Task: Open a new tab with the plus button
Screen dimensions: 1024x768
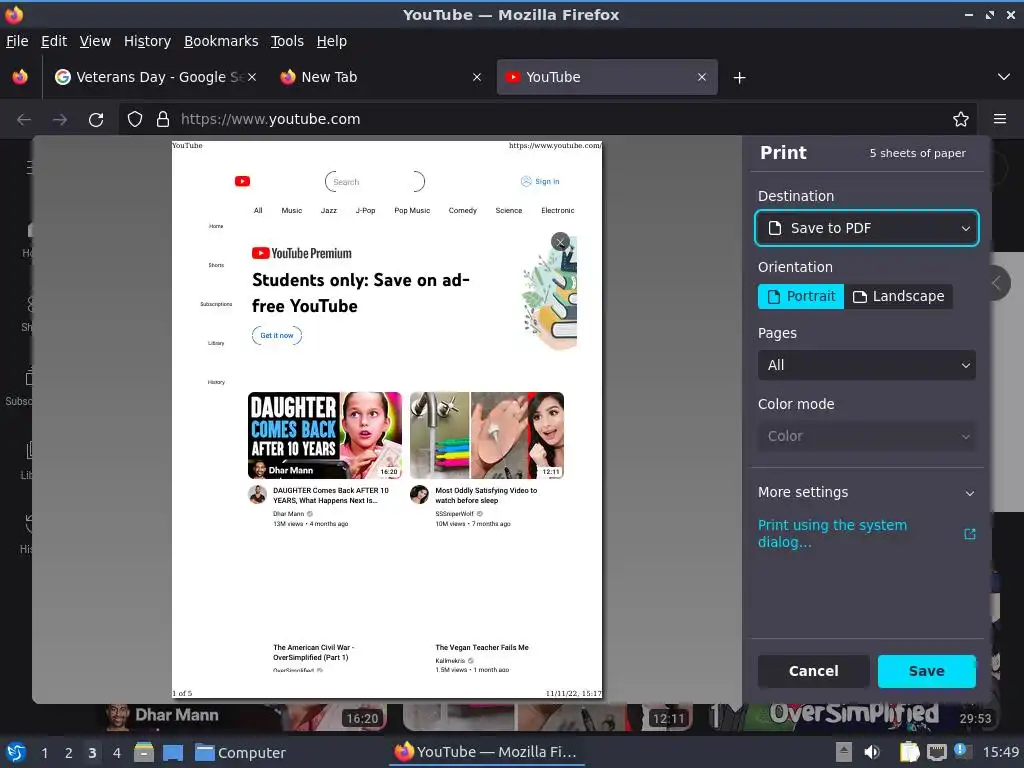Action: (739, 78)
